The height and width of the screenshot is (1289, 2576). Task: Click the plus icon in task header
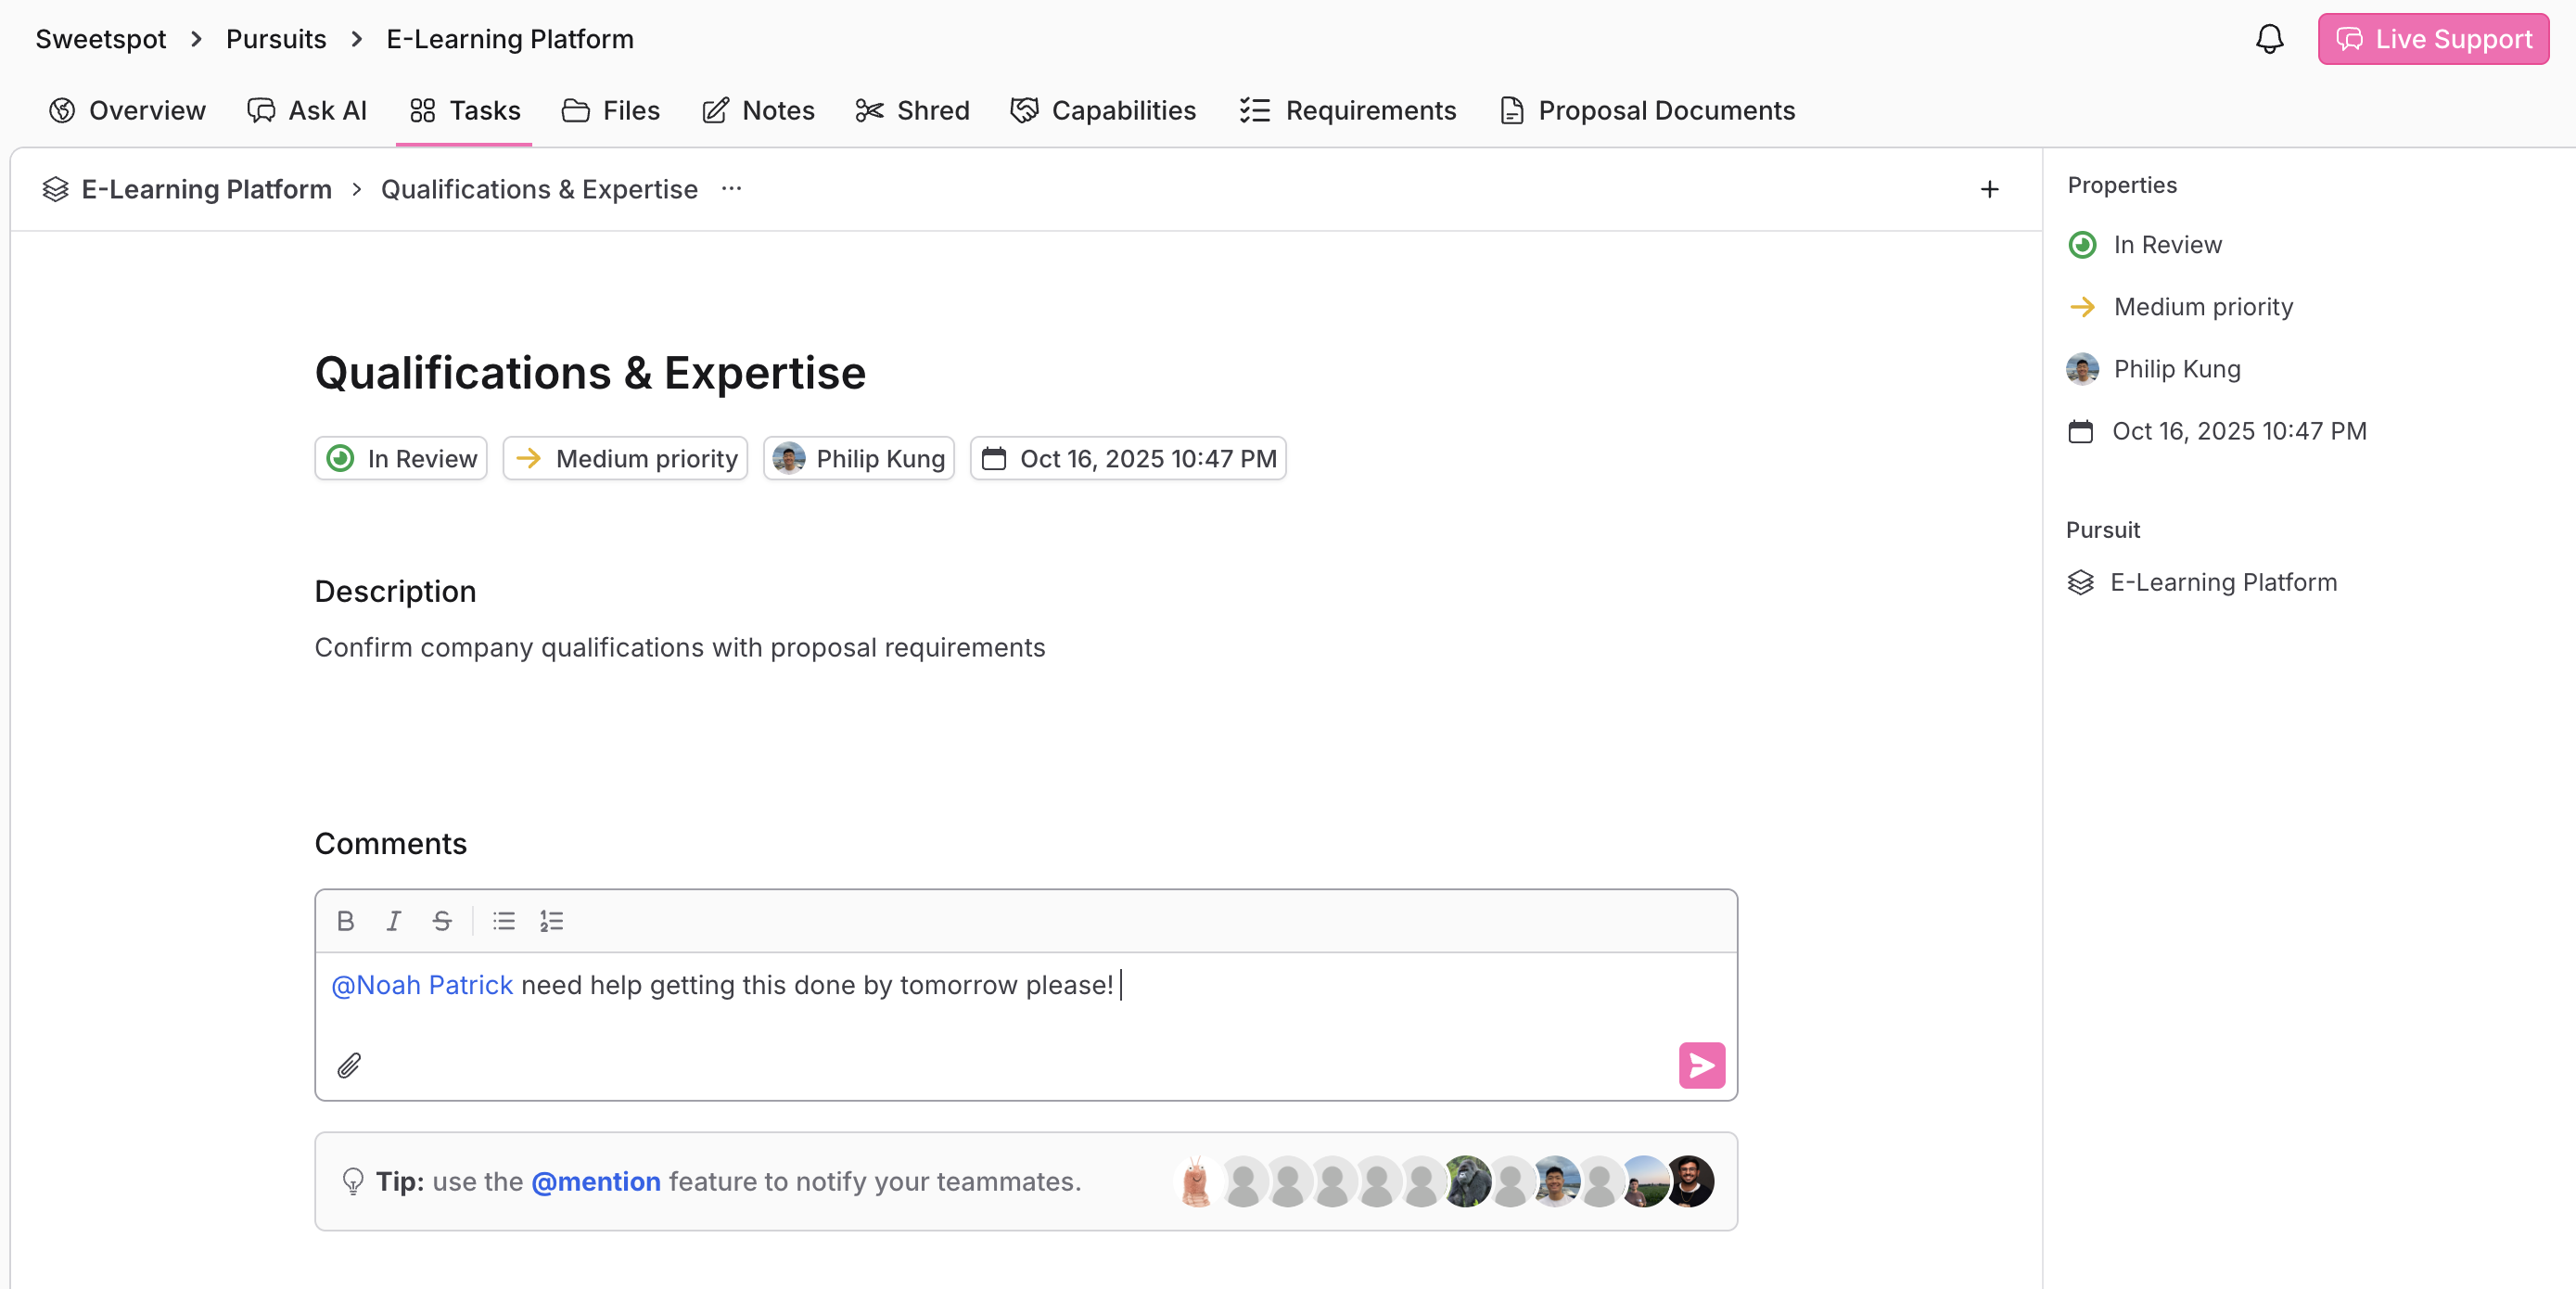pyautogui.click(x=1989, y=189)
